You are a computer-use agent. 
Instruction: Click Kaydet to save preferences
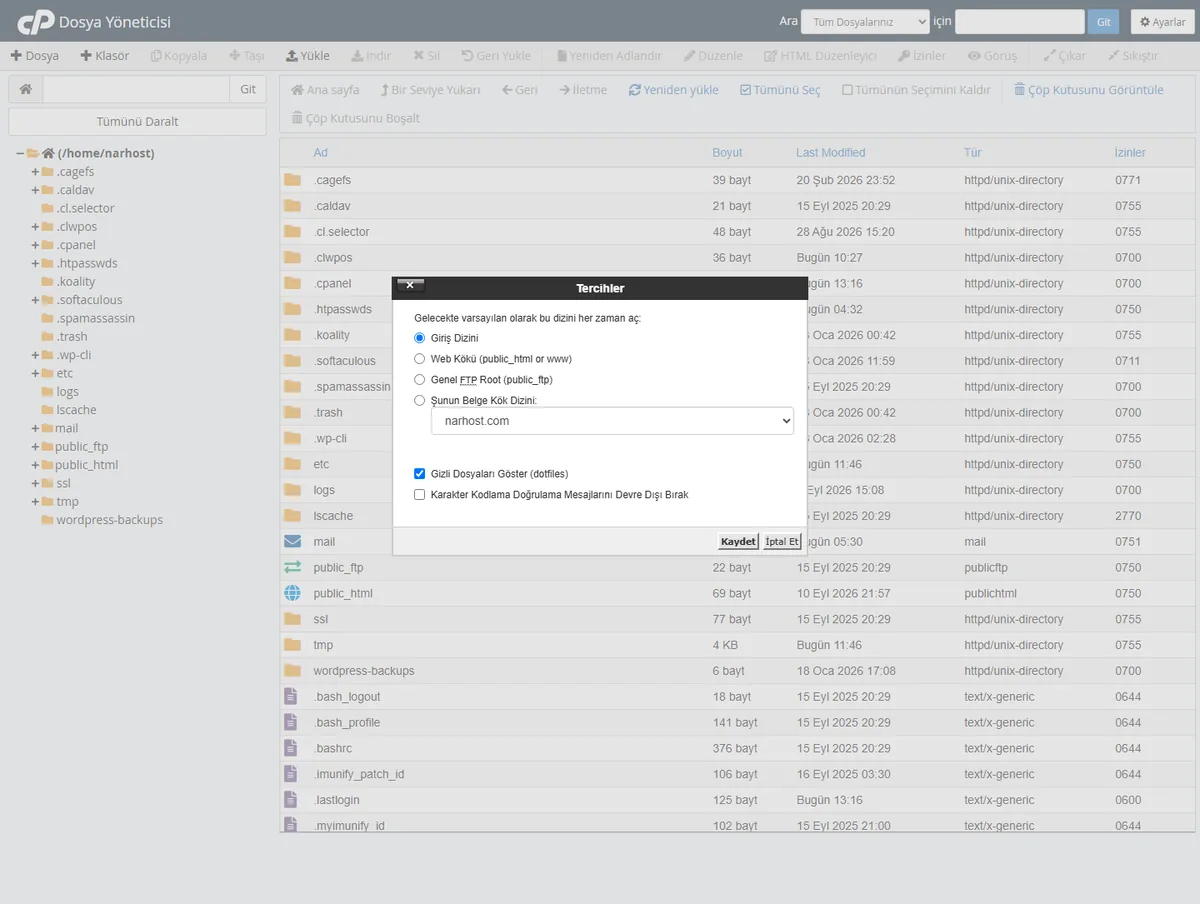click(738, 541)
